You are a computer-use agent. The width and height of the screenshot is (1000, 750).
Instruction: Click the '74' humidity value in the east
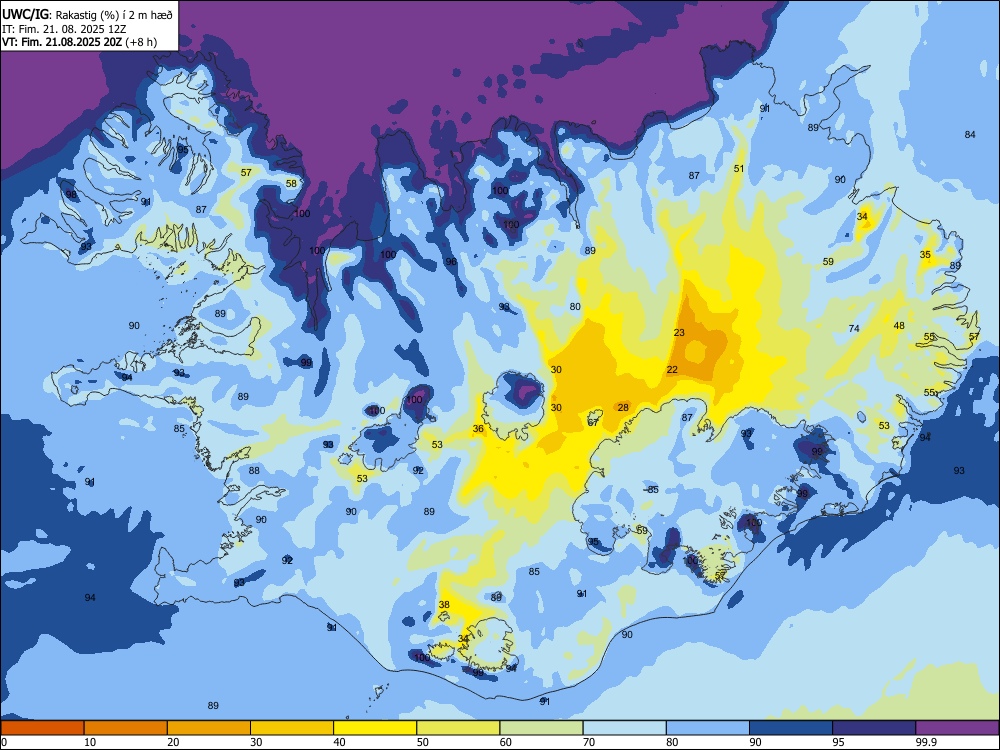pyautogui.click(x=854, y=328)
